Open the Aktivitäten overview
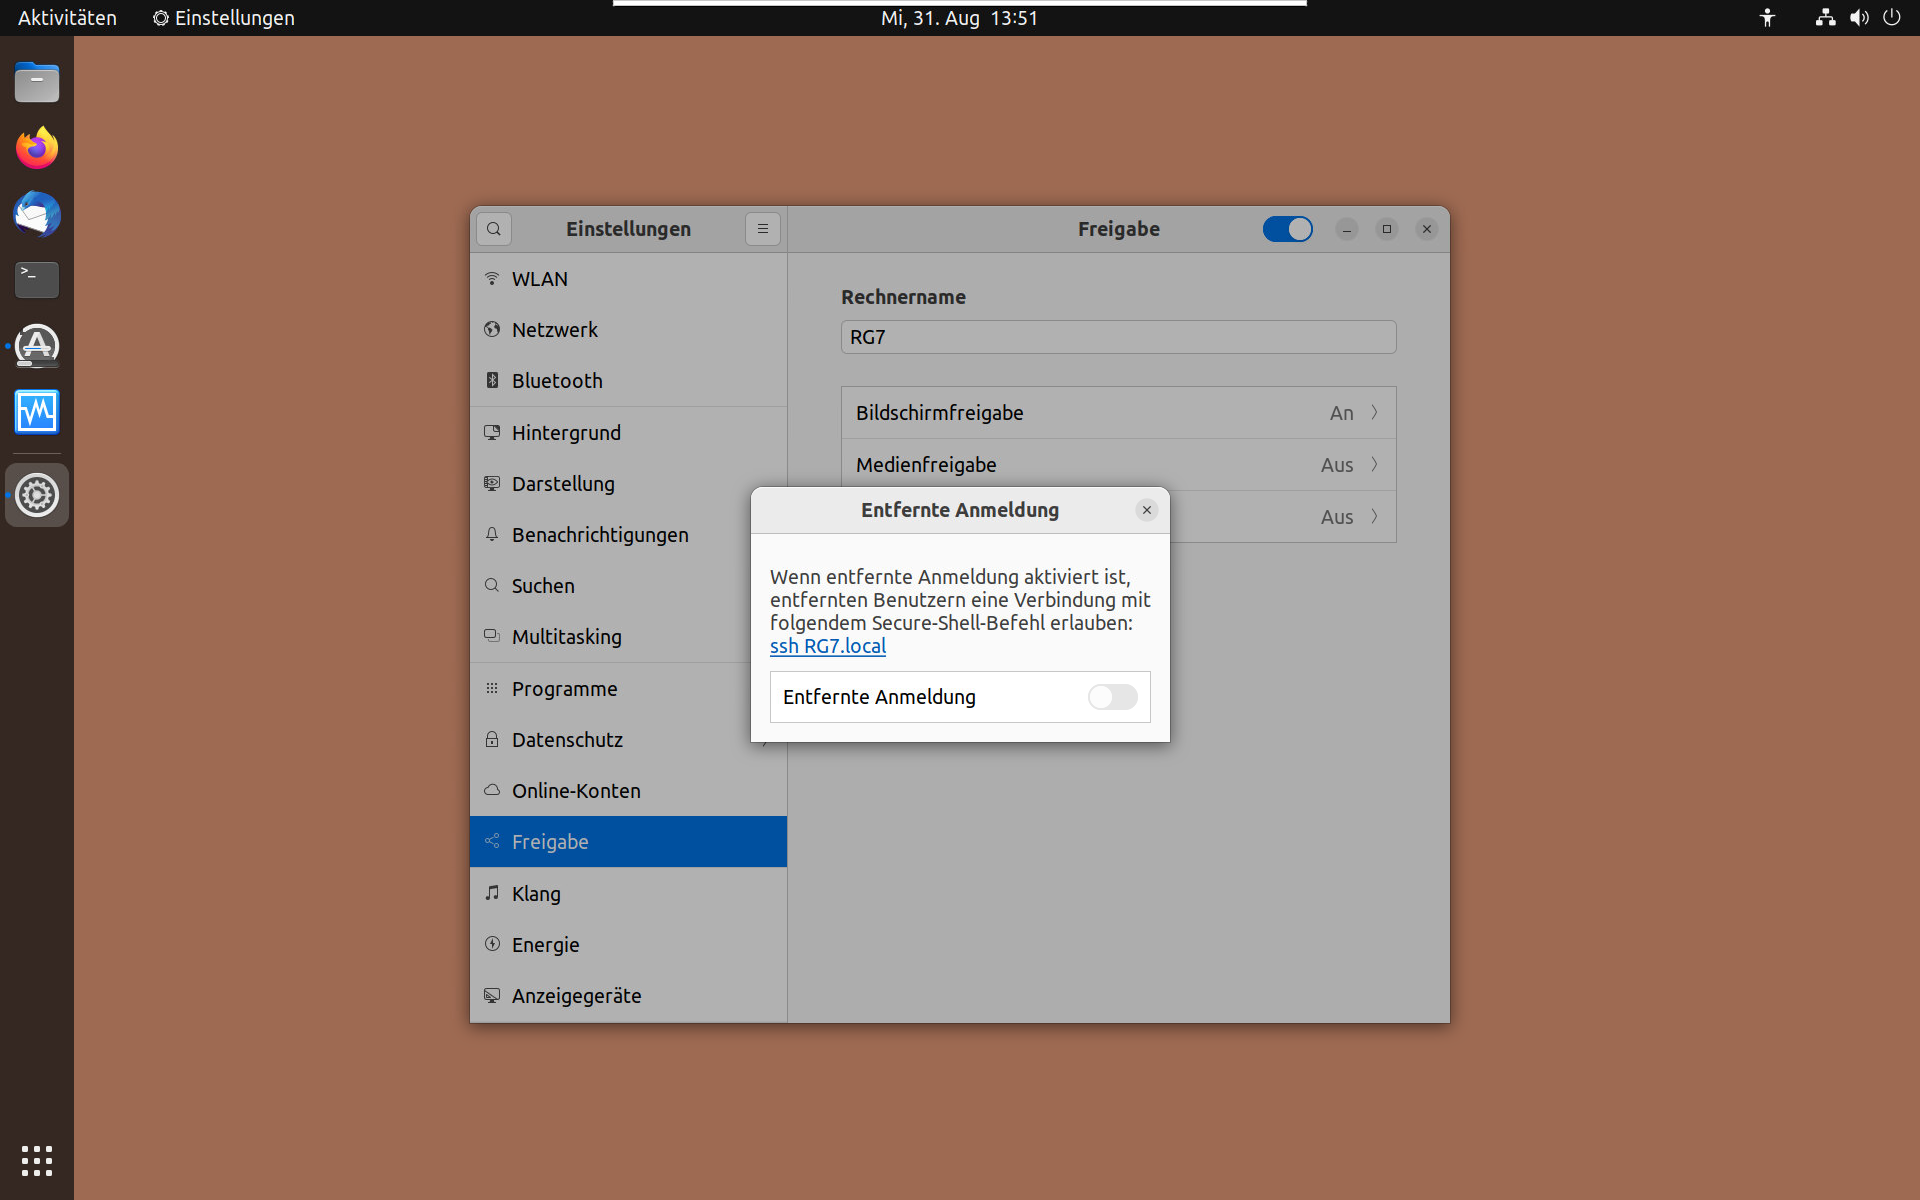 coord(67,18)
